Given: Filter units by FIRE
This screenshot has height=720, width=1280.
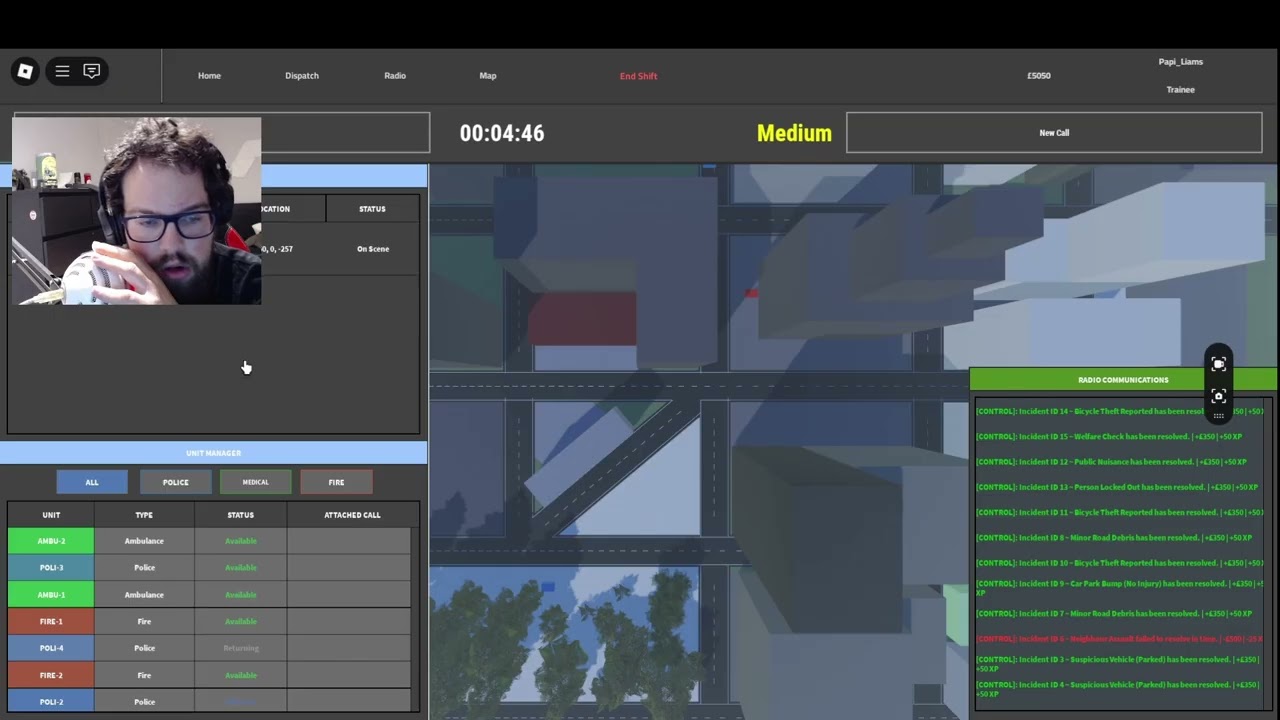Looking at the screenshot, I should 336,482.
